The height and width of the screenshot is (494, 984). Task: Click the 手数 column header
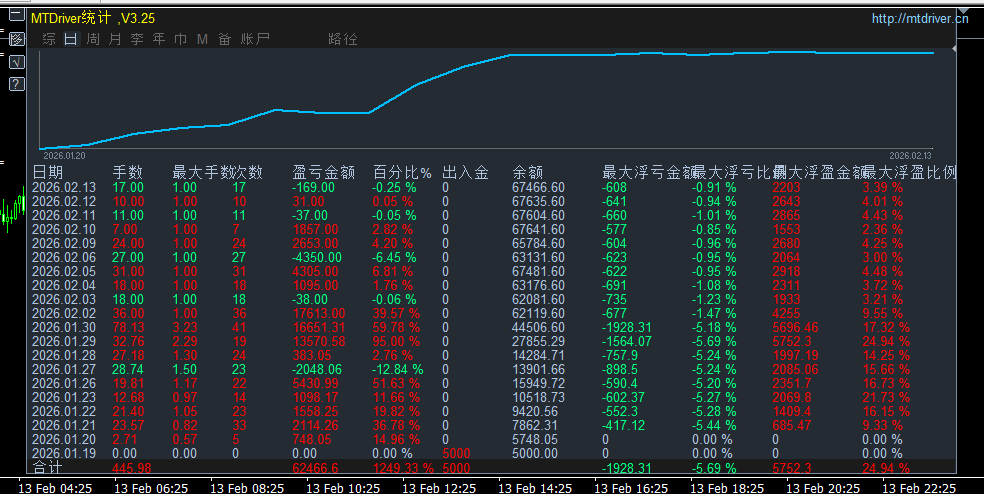pos(127,172)
